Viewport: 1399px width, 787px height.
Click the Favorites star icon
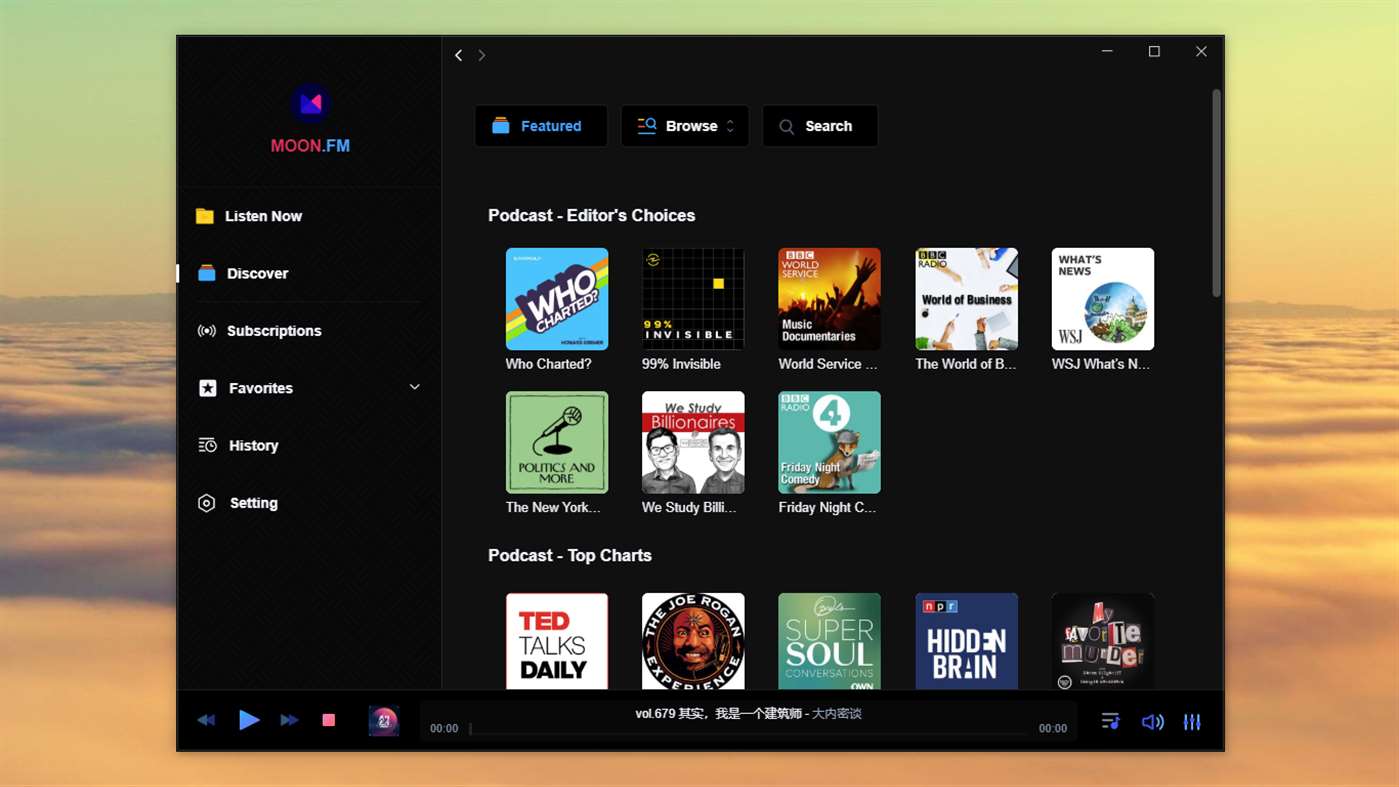coord(207,388)
